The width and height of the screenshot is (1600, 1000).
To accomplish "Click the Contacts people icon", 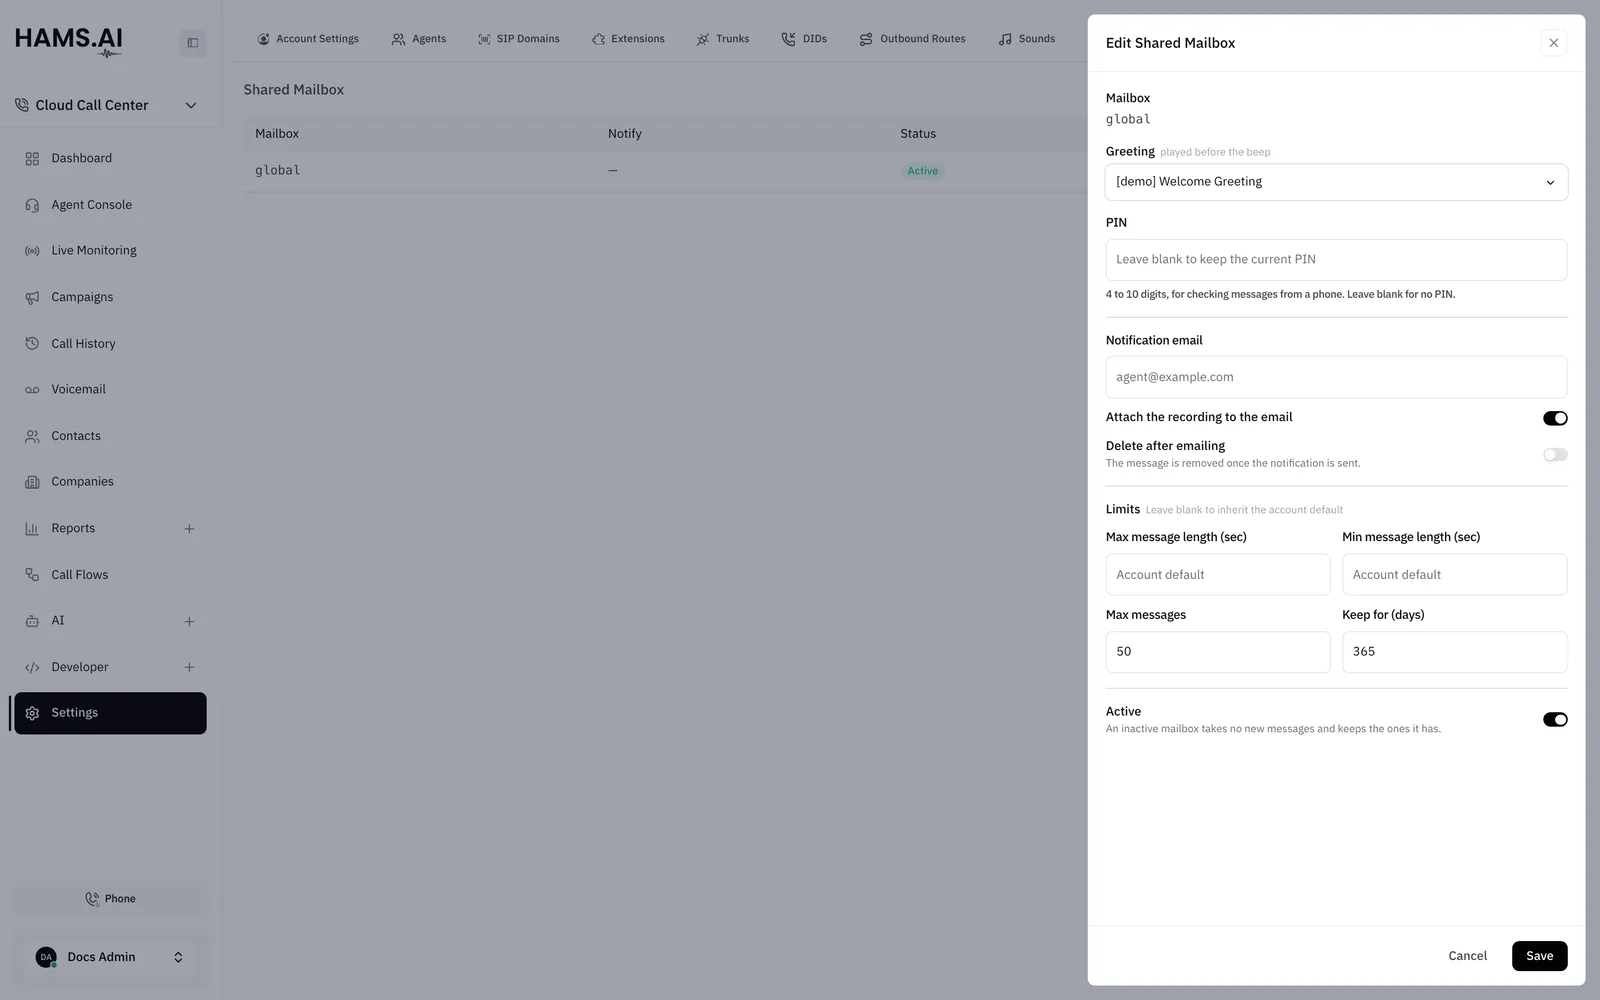I will [32, 436].
